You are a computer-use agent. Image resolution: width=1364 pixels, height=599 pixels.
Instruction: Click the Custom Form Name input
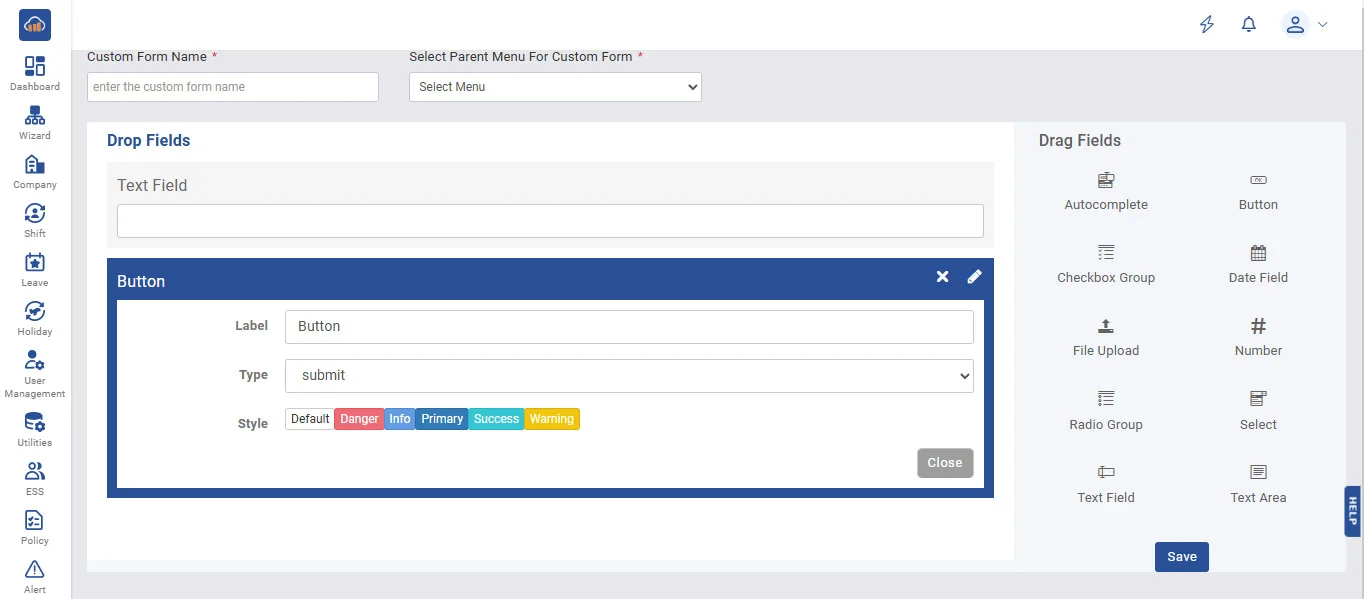[x=233, y=87]
